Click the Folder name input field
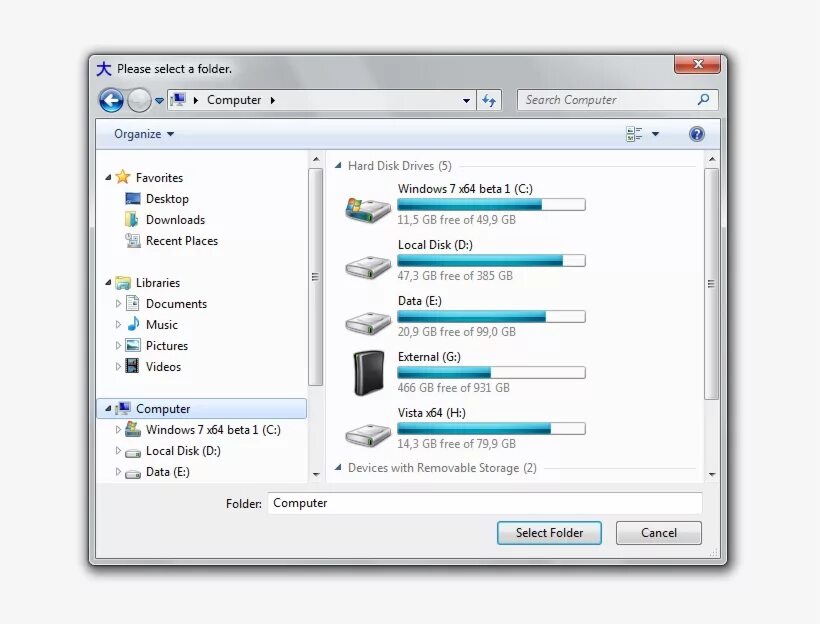820x624 pixels. point(485,503)
